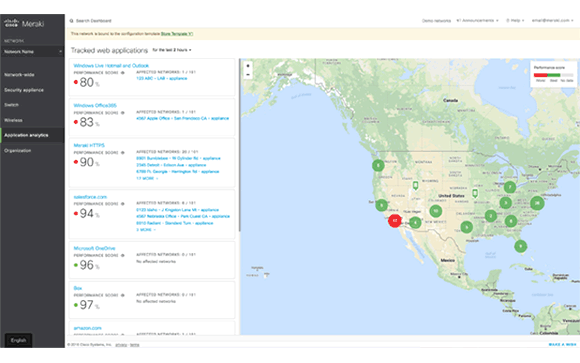The image size is (580, 363).
Task: Click the Performance score legend color bar
Action: (553, 75)
